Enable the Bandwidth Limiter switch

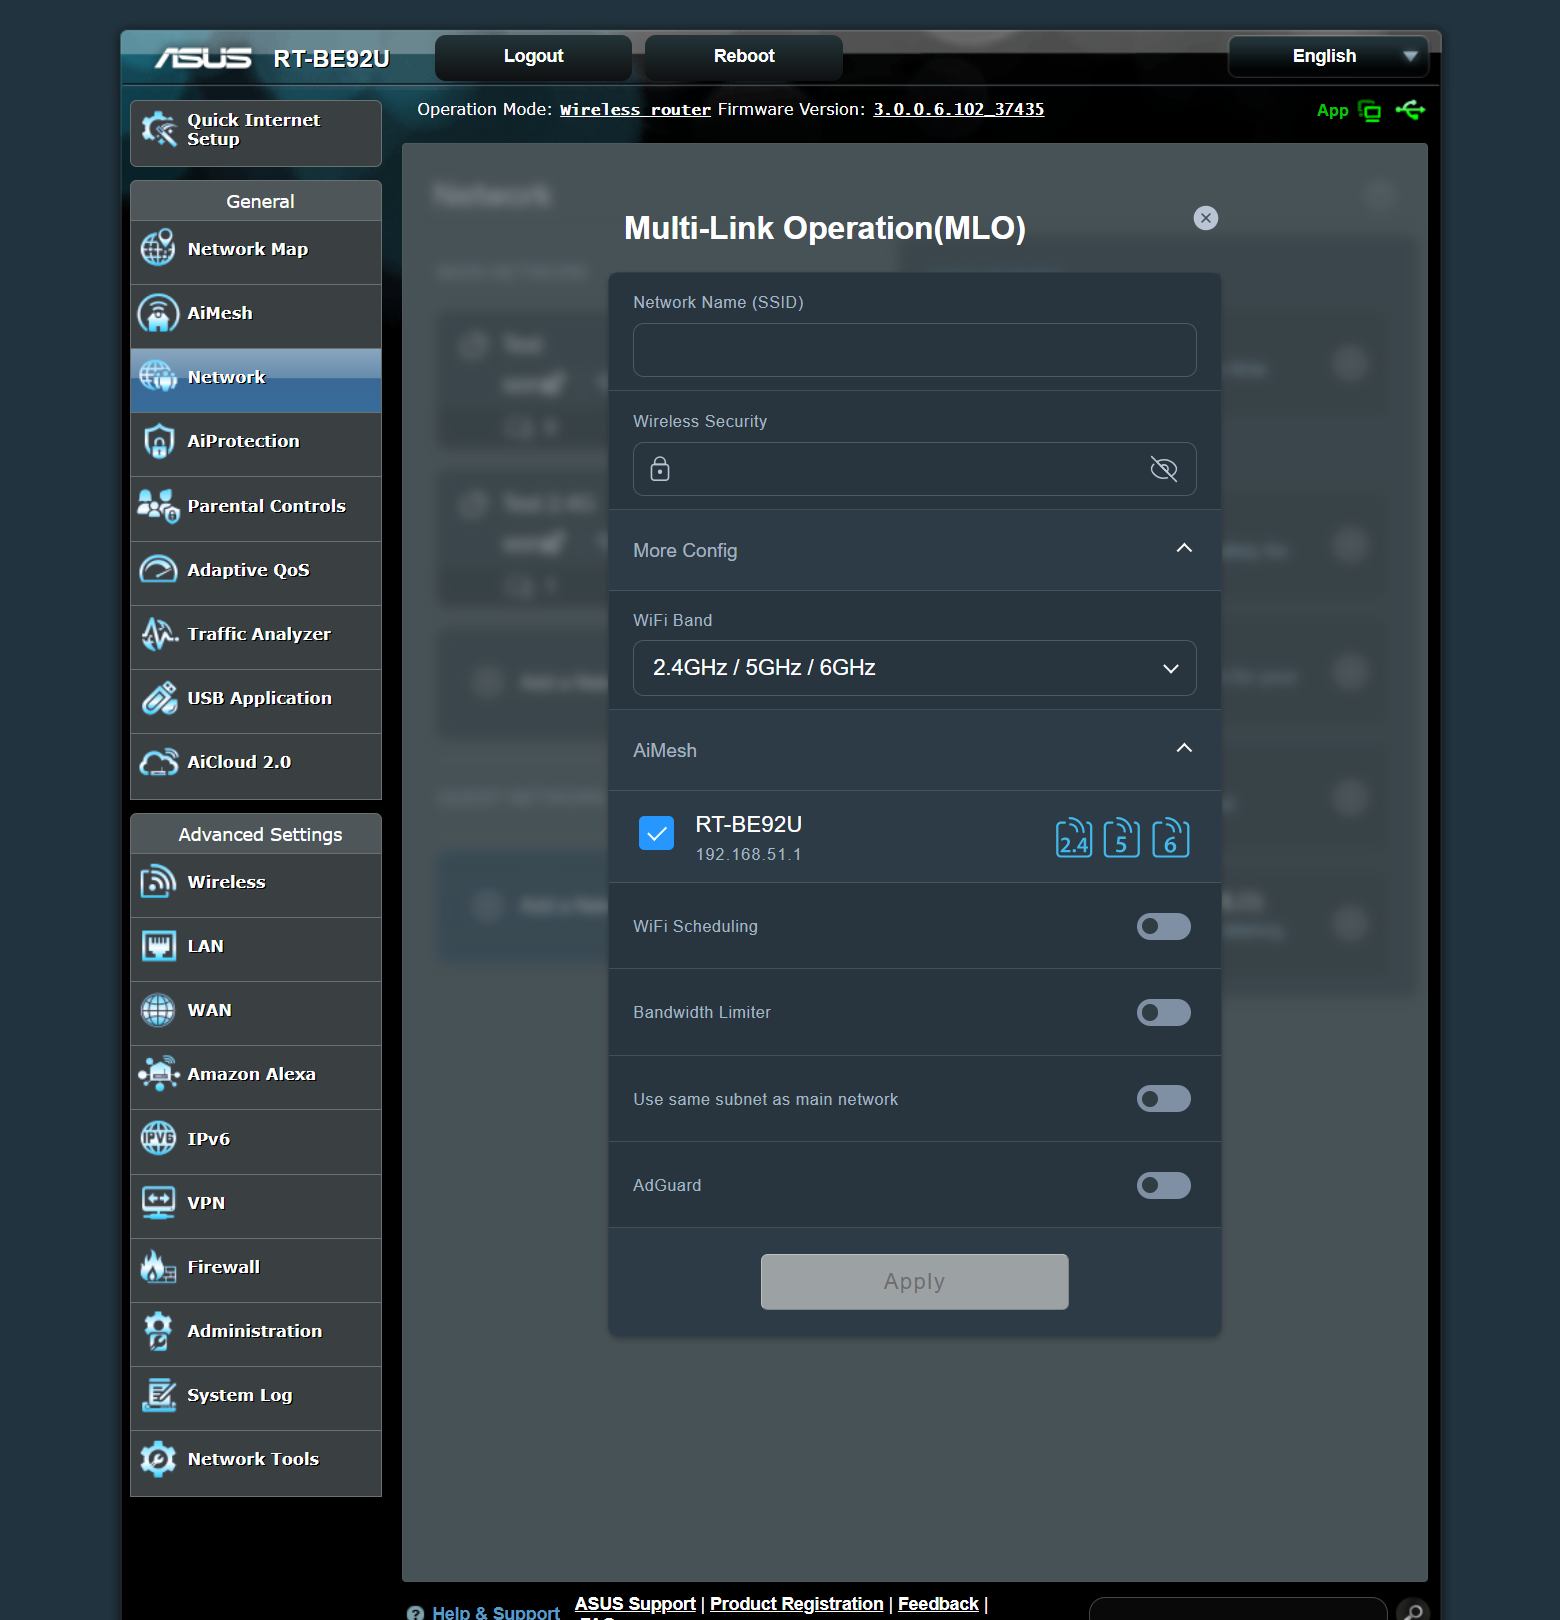(x=1164, y=1013)
